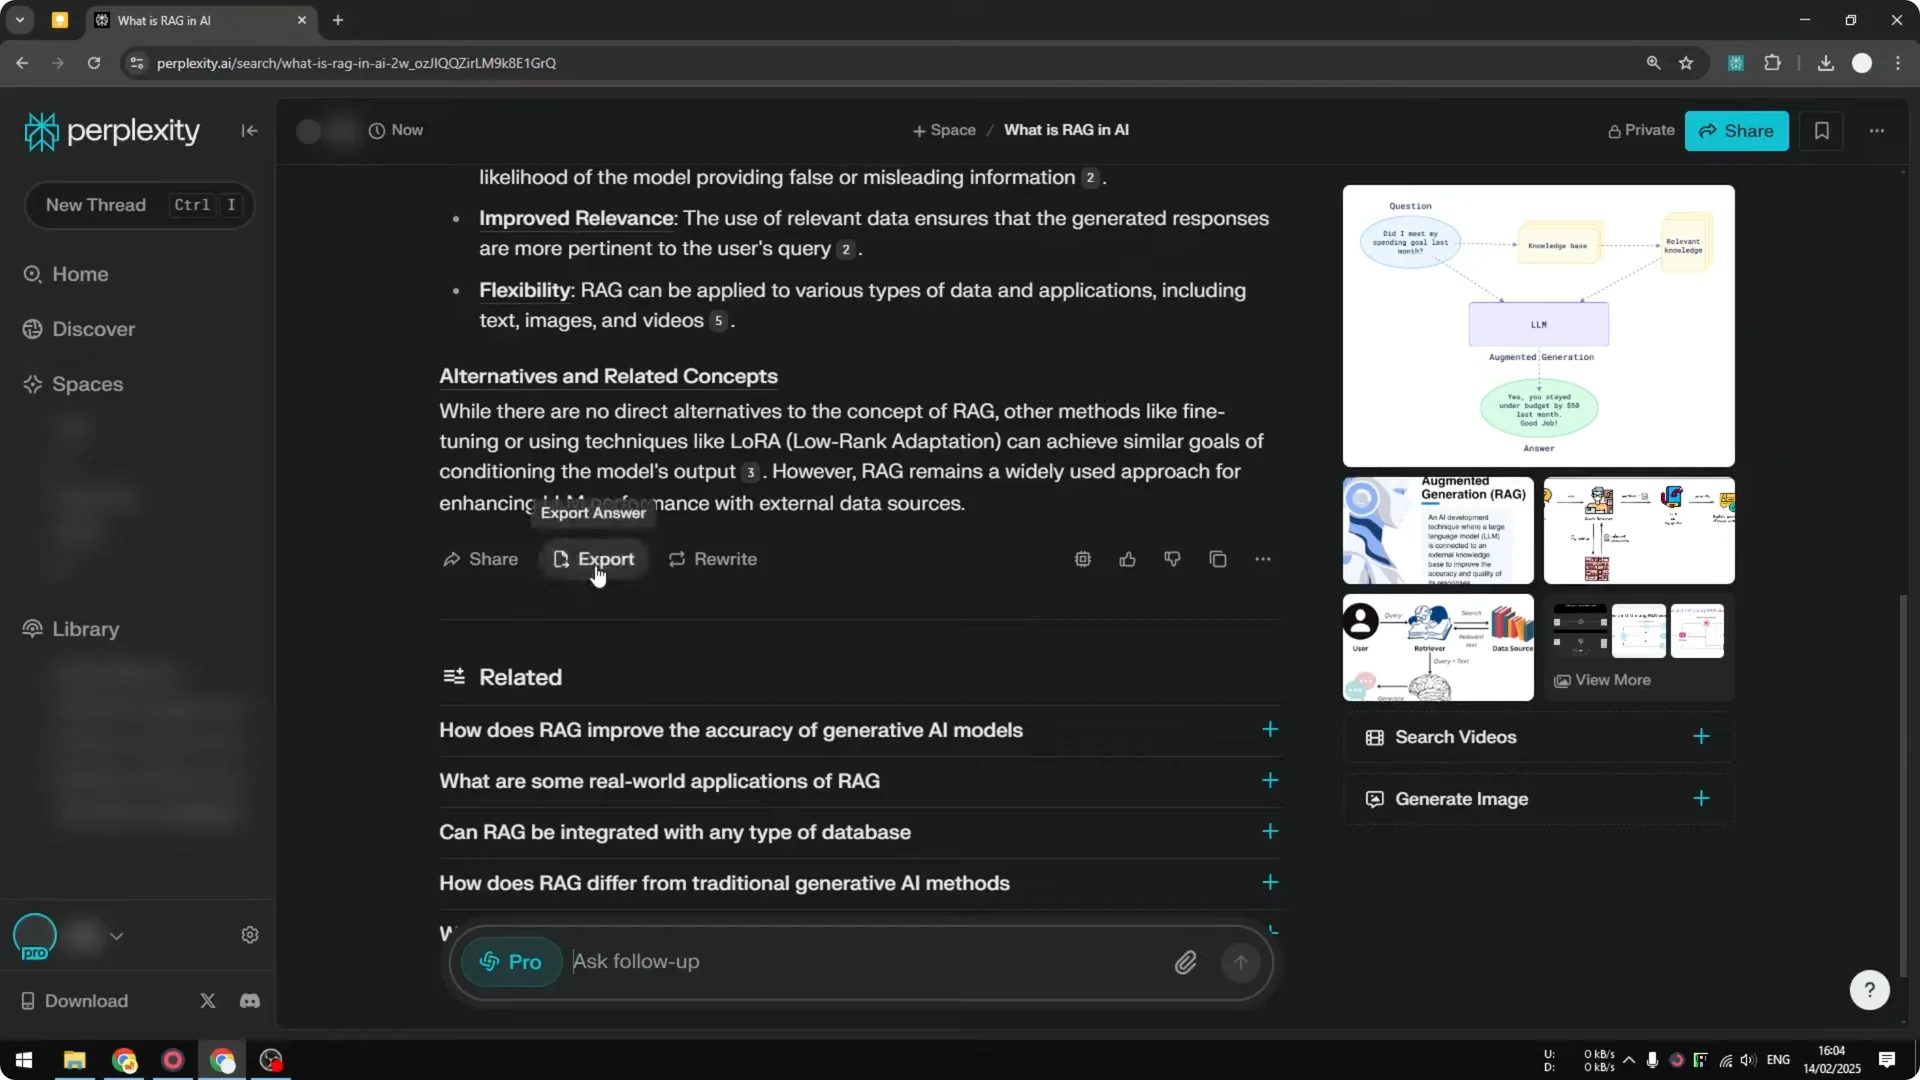Open the Spaces section
The height and width of the screenshot is (1080, 1920).
pos(85,384)
